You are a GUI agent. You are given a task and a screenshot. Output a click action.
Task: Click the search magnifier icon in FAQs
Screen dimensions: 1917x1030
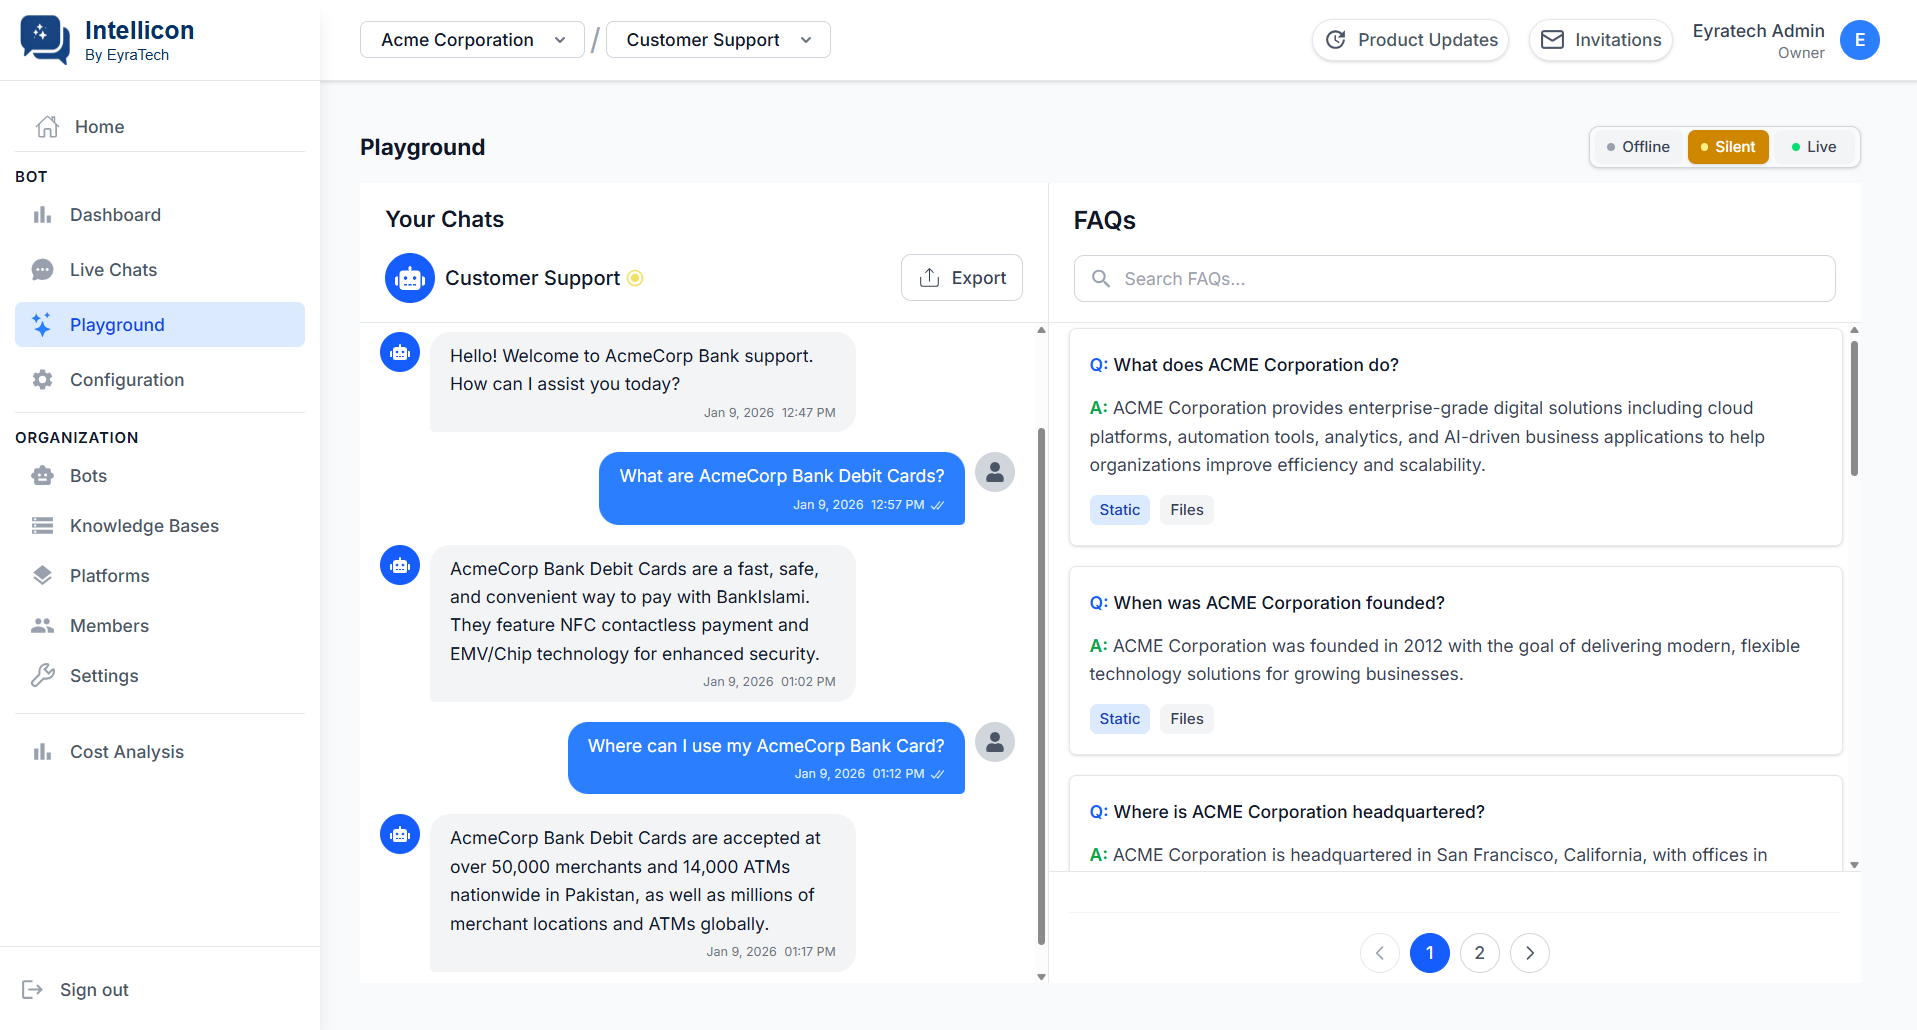click(x=1101, y=279)
